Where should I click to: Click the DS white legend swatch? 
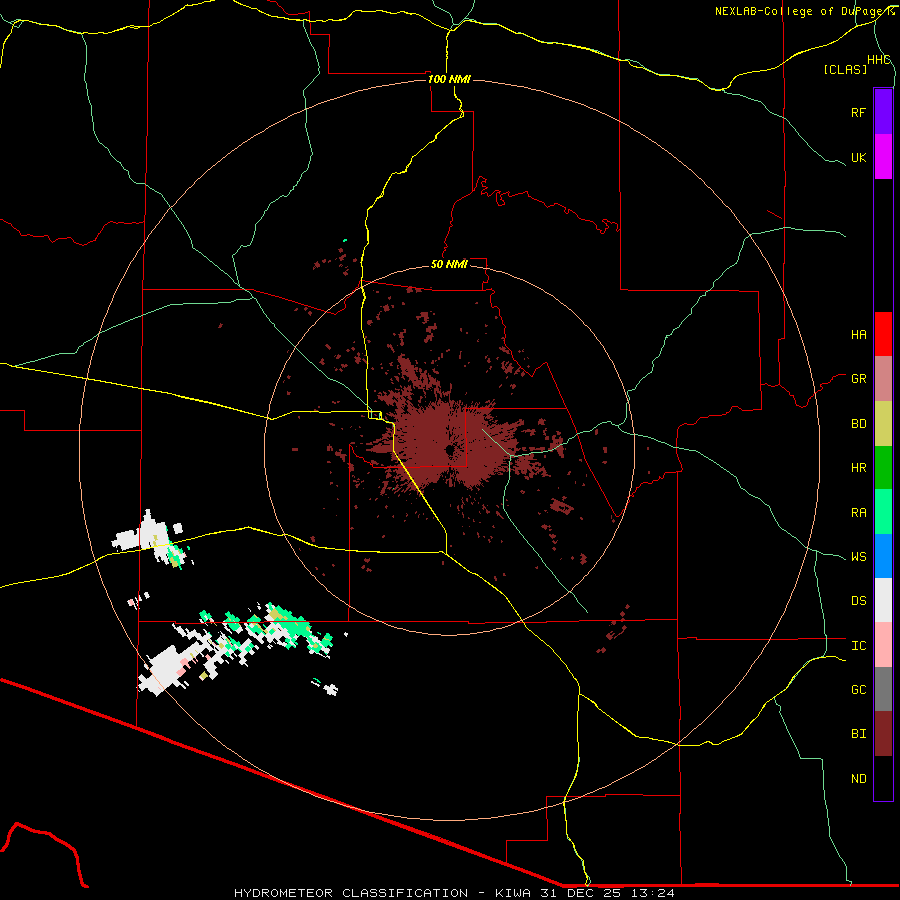883,600
